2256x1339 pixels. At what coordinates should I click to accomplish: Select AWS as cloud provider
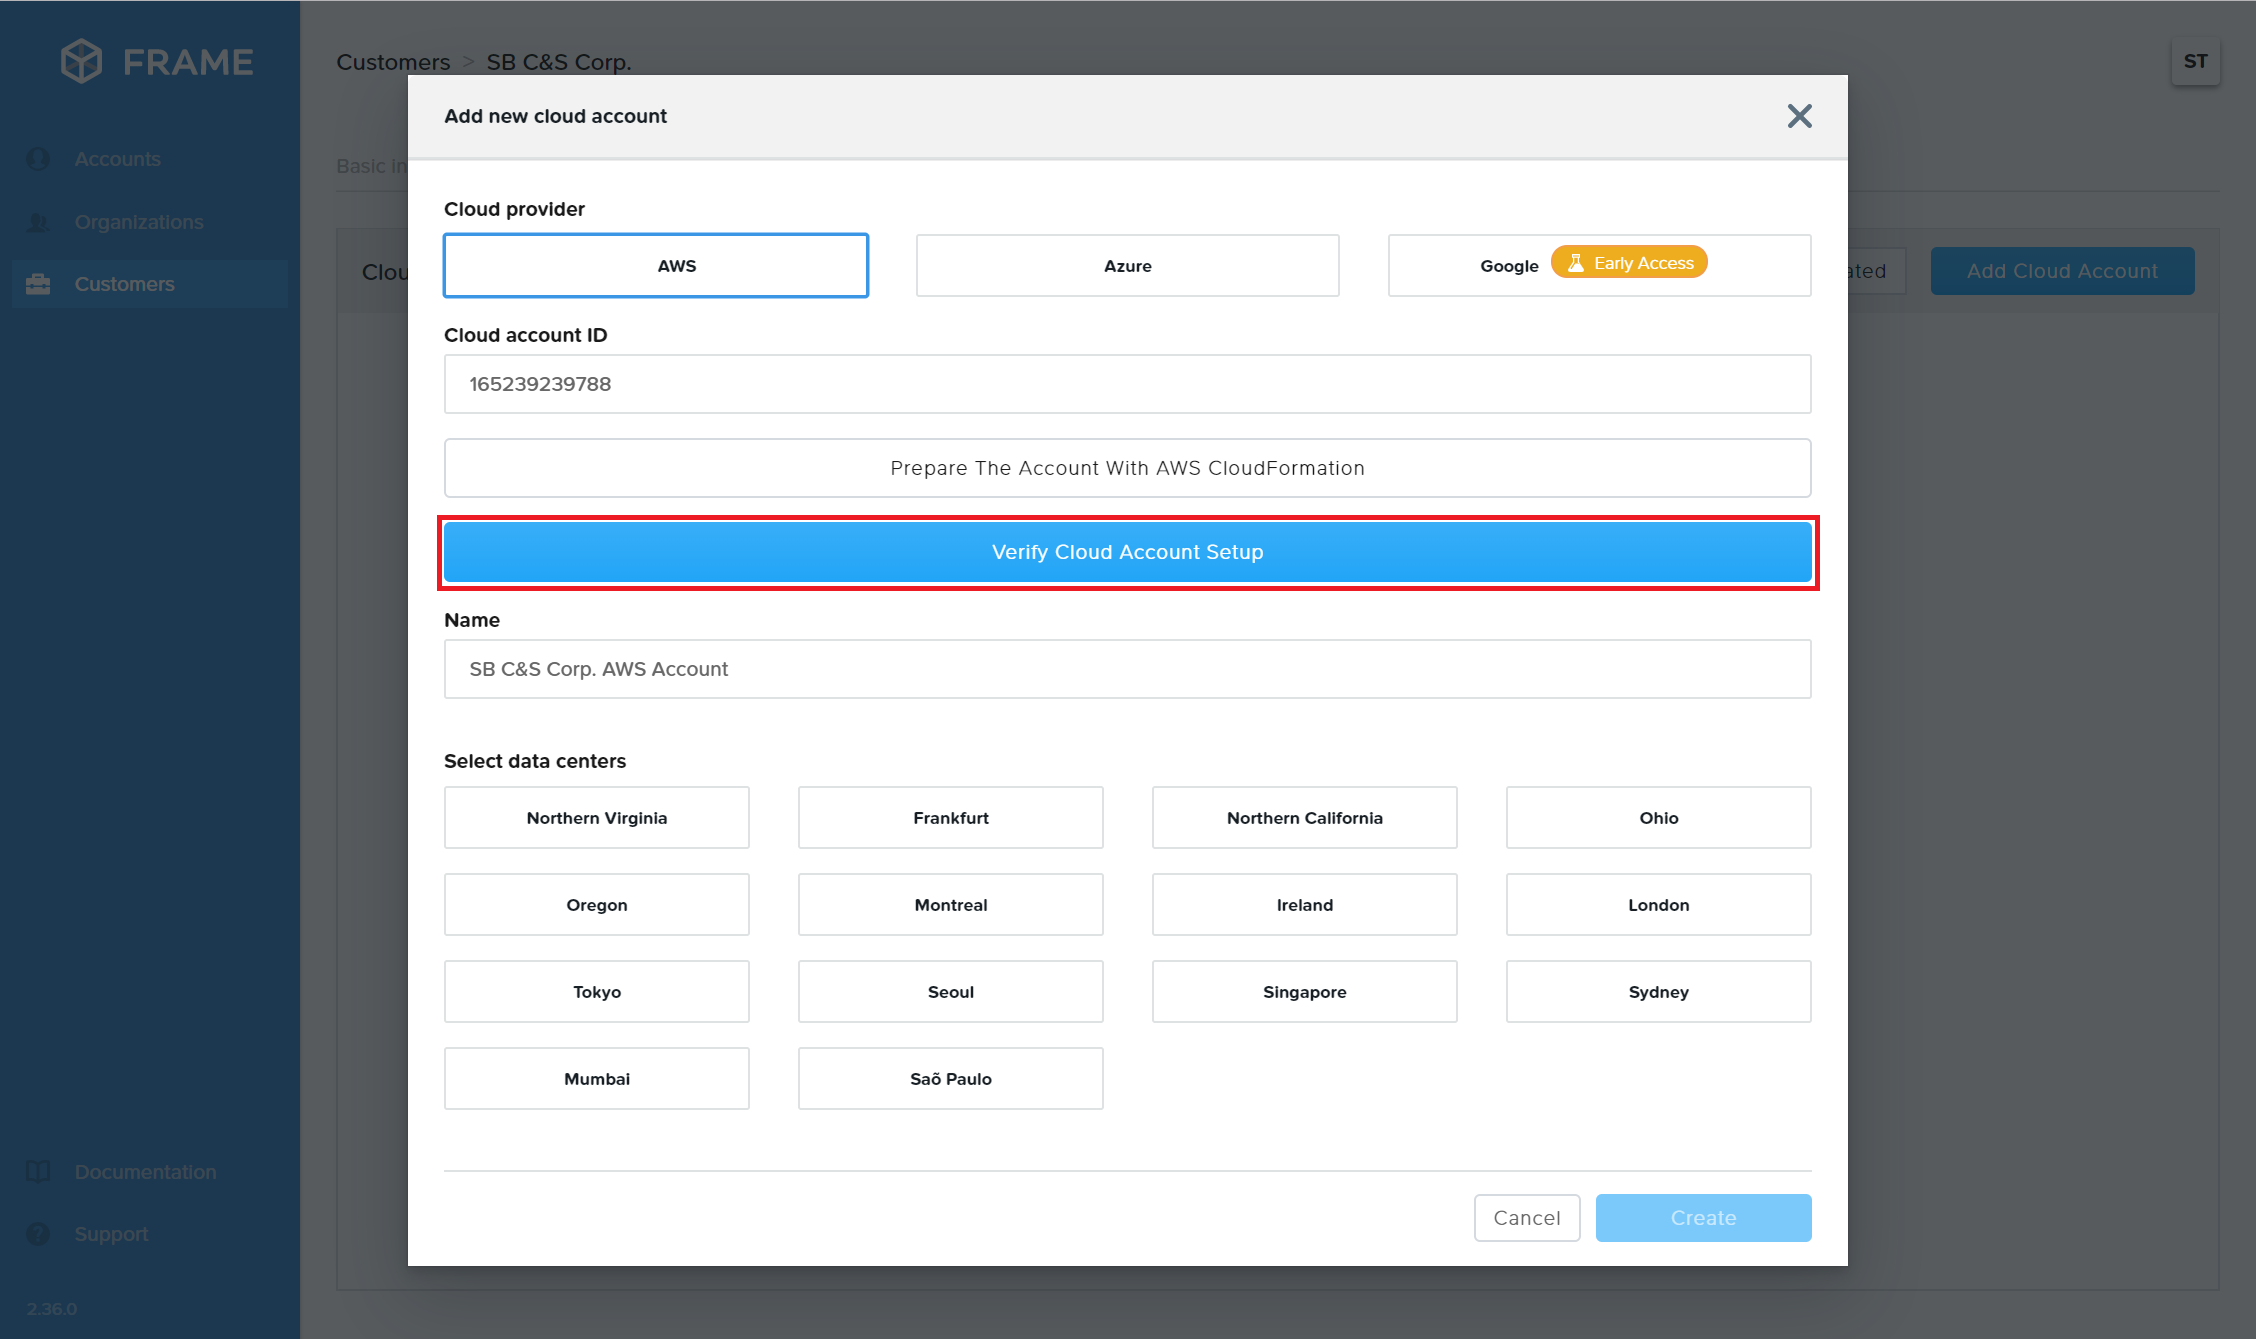coord(656,266)
